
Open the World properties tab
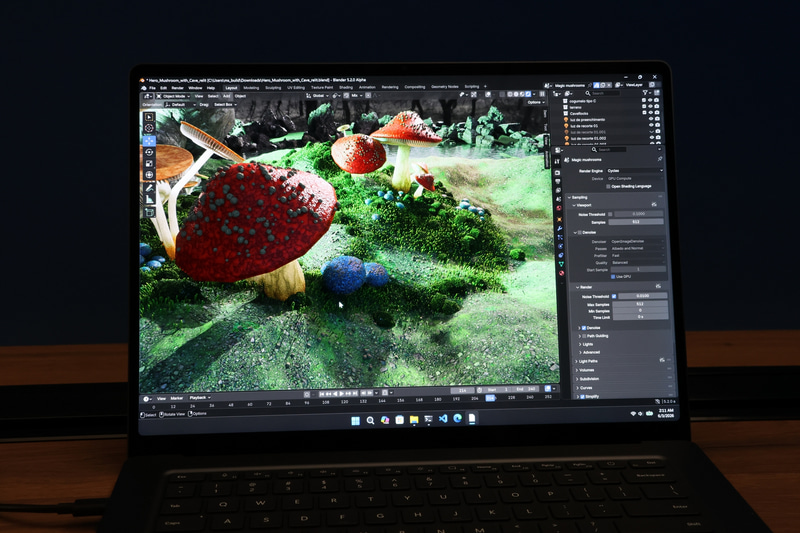[x=559, y=208]
